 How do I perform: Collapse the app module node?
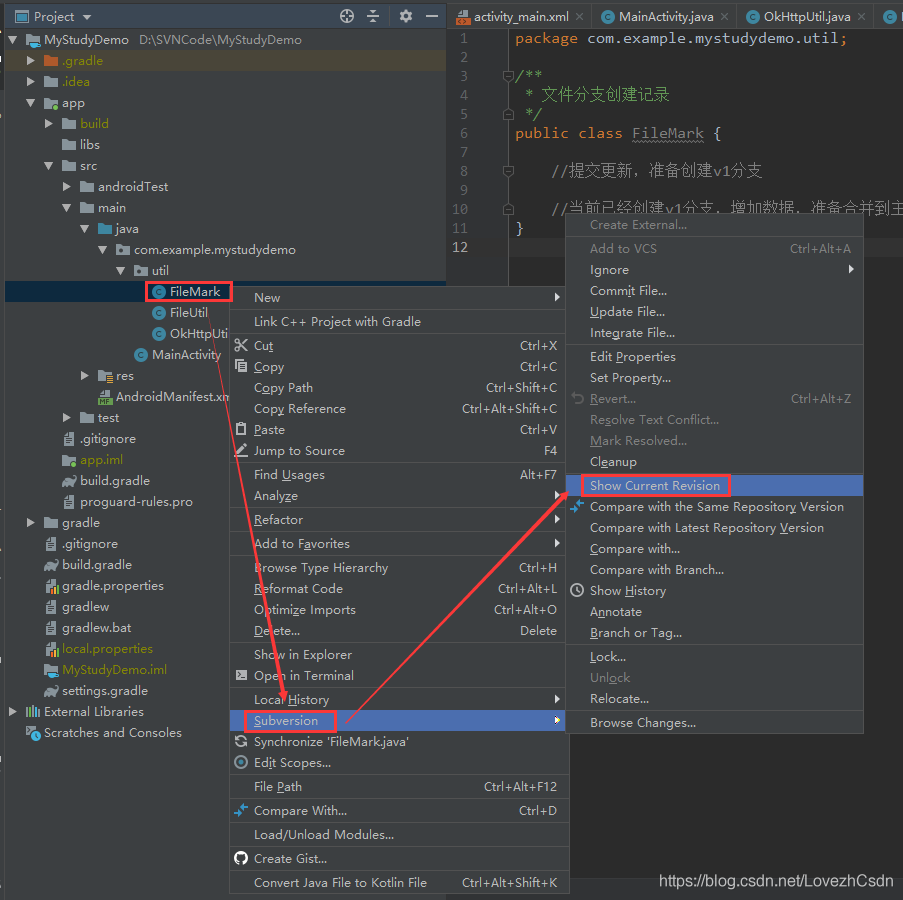point(31,102)
